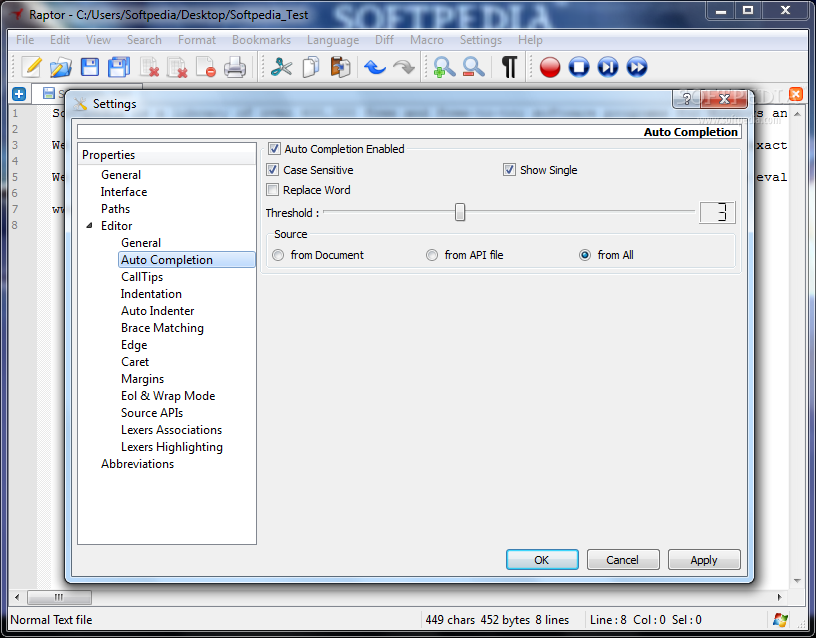Select Brace Matching under Editor
816x638 pixels.
click(162, 328)
